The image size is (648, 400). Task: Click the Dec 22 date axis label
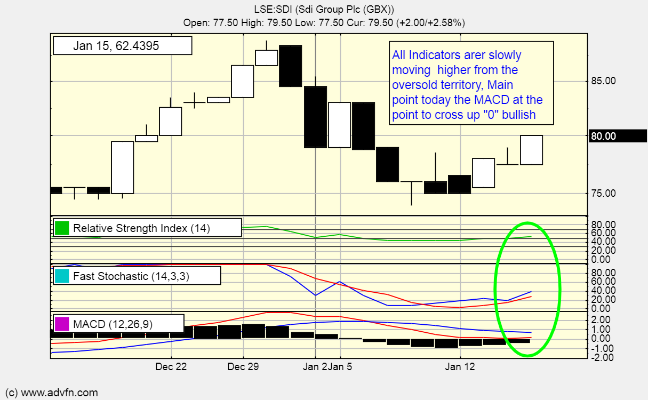pos(171,367)
